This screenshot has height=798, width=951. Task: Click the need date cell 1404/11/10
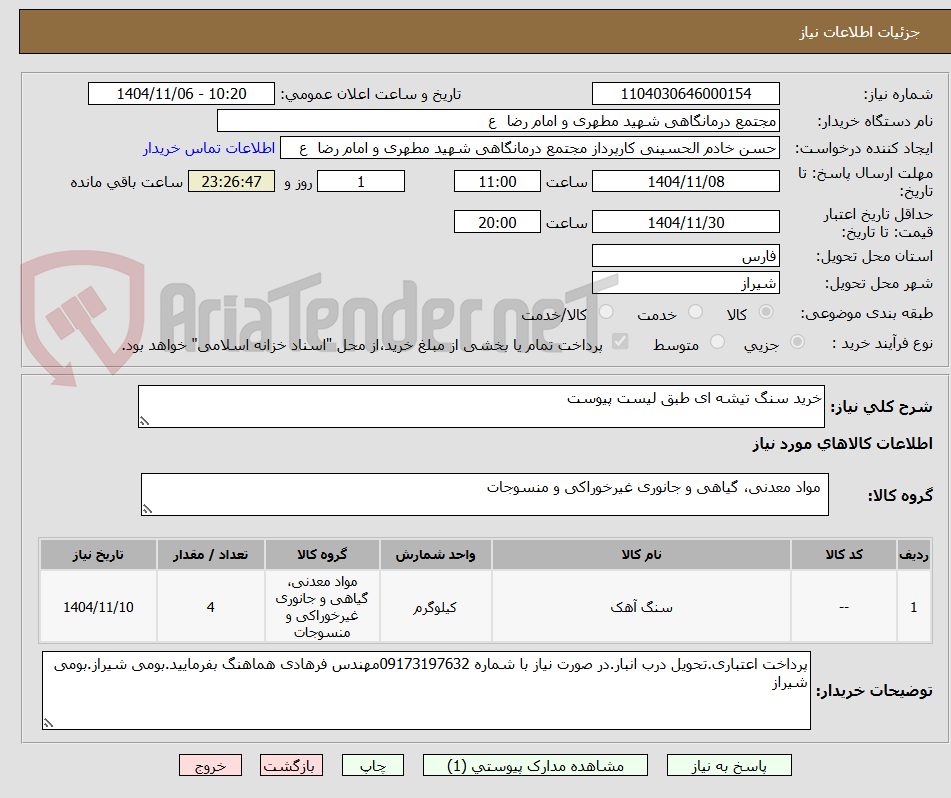pyautogui.click(x=98, y=606)
